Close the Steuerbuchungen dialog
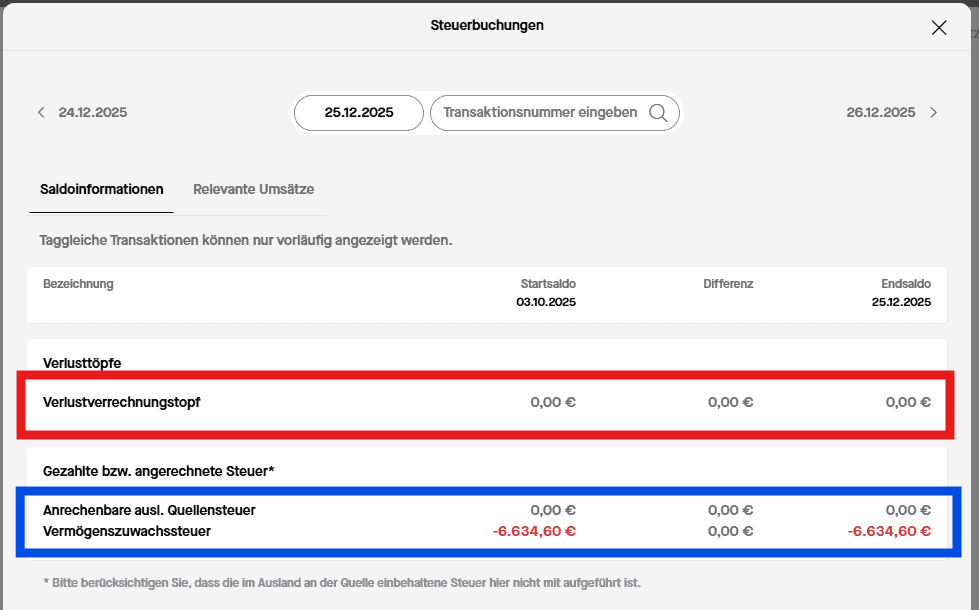This screenshot has width=979, height=610. (938, 28)
